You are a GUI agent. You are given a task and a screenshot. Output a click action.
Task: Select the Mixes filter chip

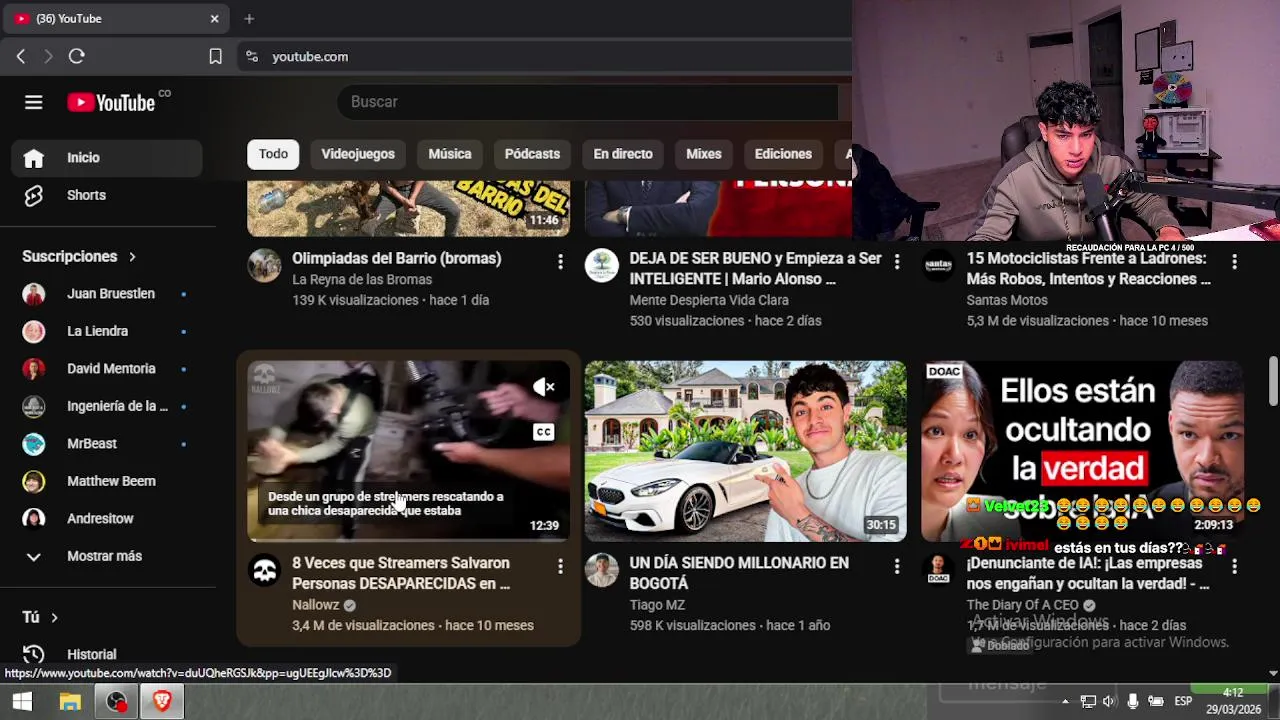(704, 154)
